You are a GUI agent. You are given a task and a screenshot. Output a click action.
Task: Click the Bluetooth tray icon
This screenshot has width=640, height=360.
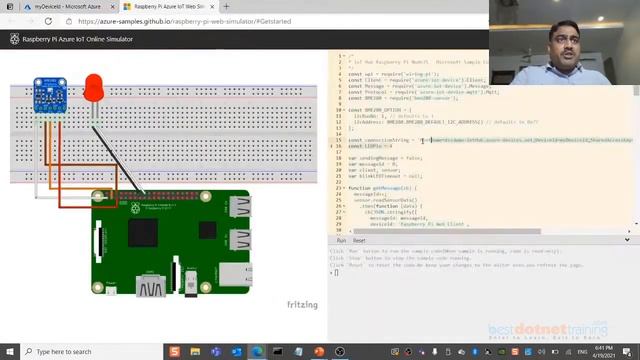[475, 351]
